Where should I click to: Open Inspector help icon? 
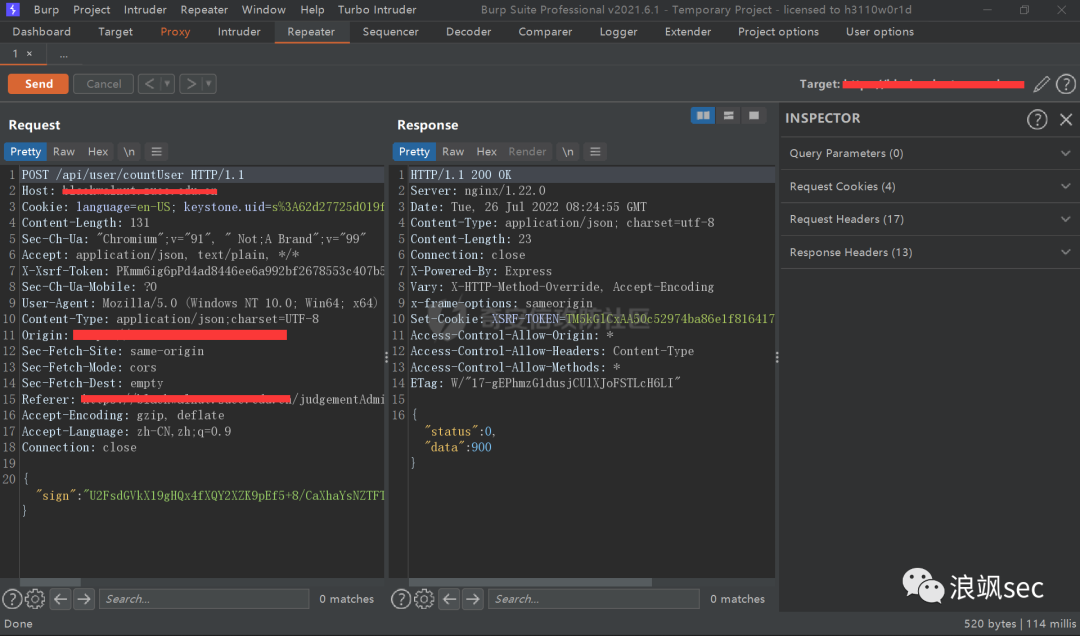1037,119
